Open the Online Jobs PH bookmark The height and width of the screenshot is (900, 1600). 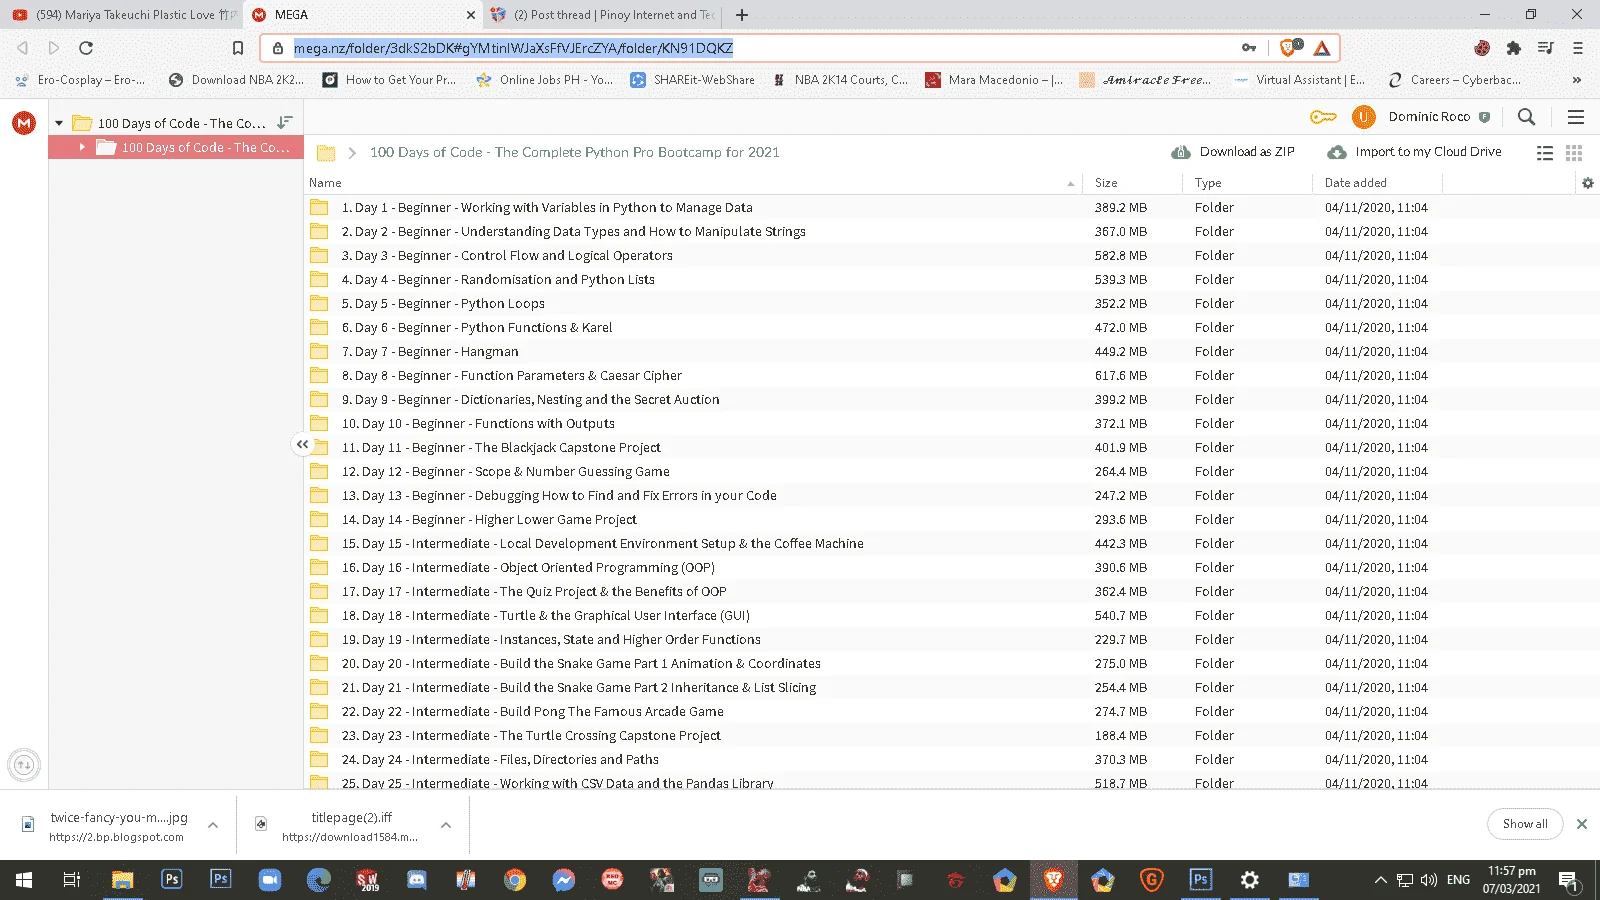coord(545,80)
